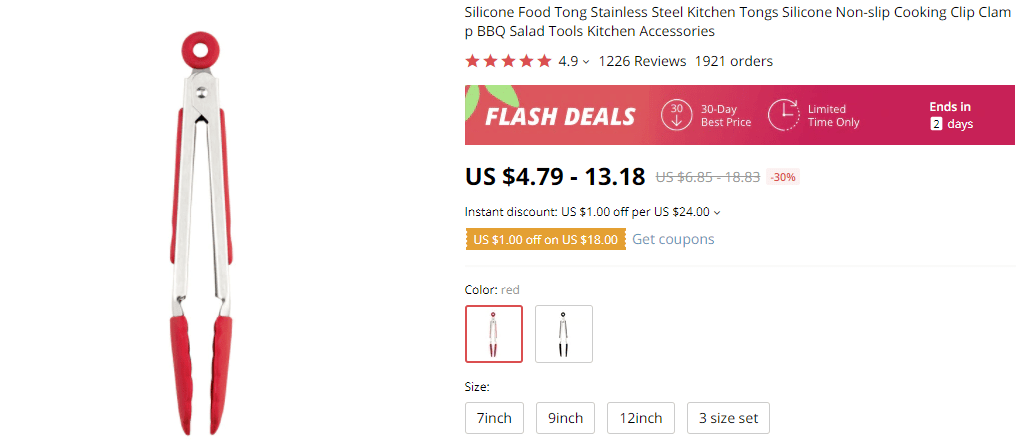Click the green leaf flash deals icon
This screenshot has width=1016, height=448.
(501, 97)
